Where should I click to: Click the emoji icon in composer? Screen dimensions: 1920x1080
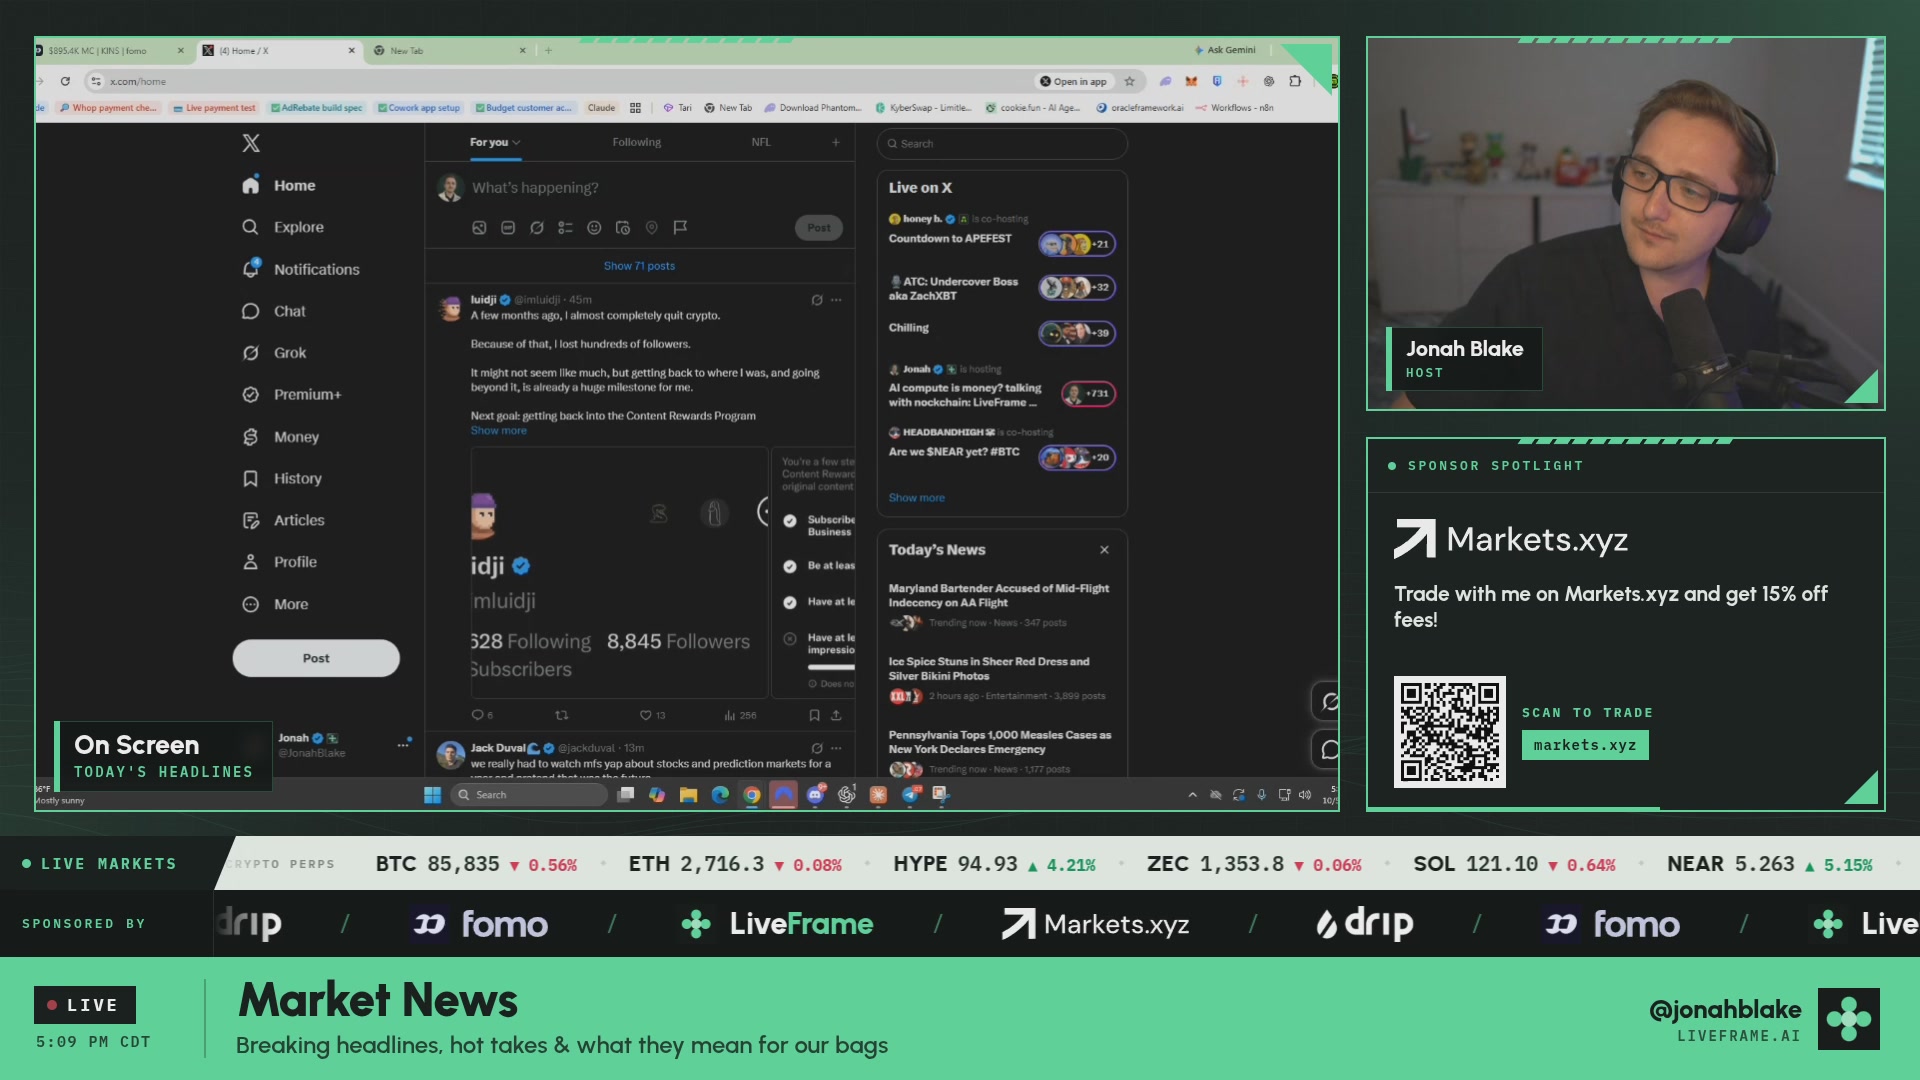[594, 227]
